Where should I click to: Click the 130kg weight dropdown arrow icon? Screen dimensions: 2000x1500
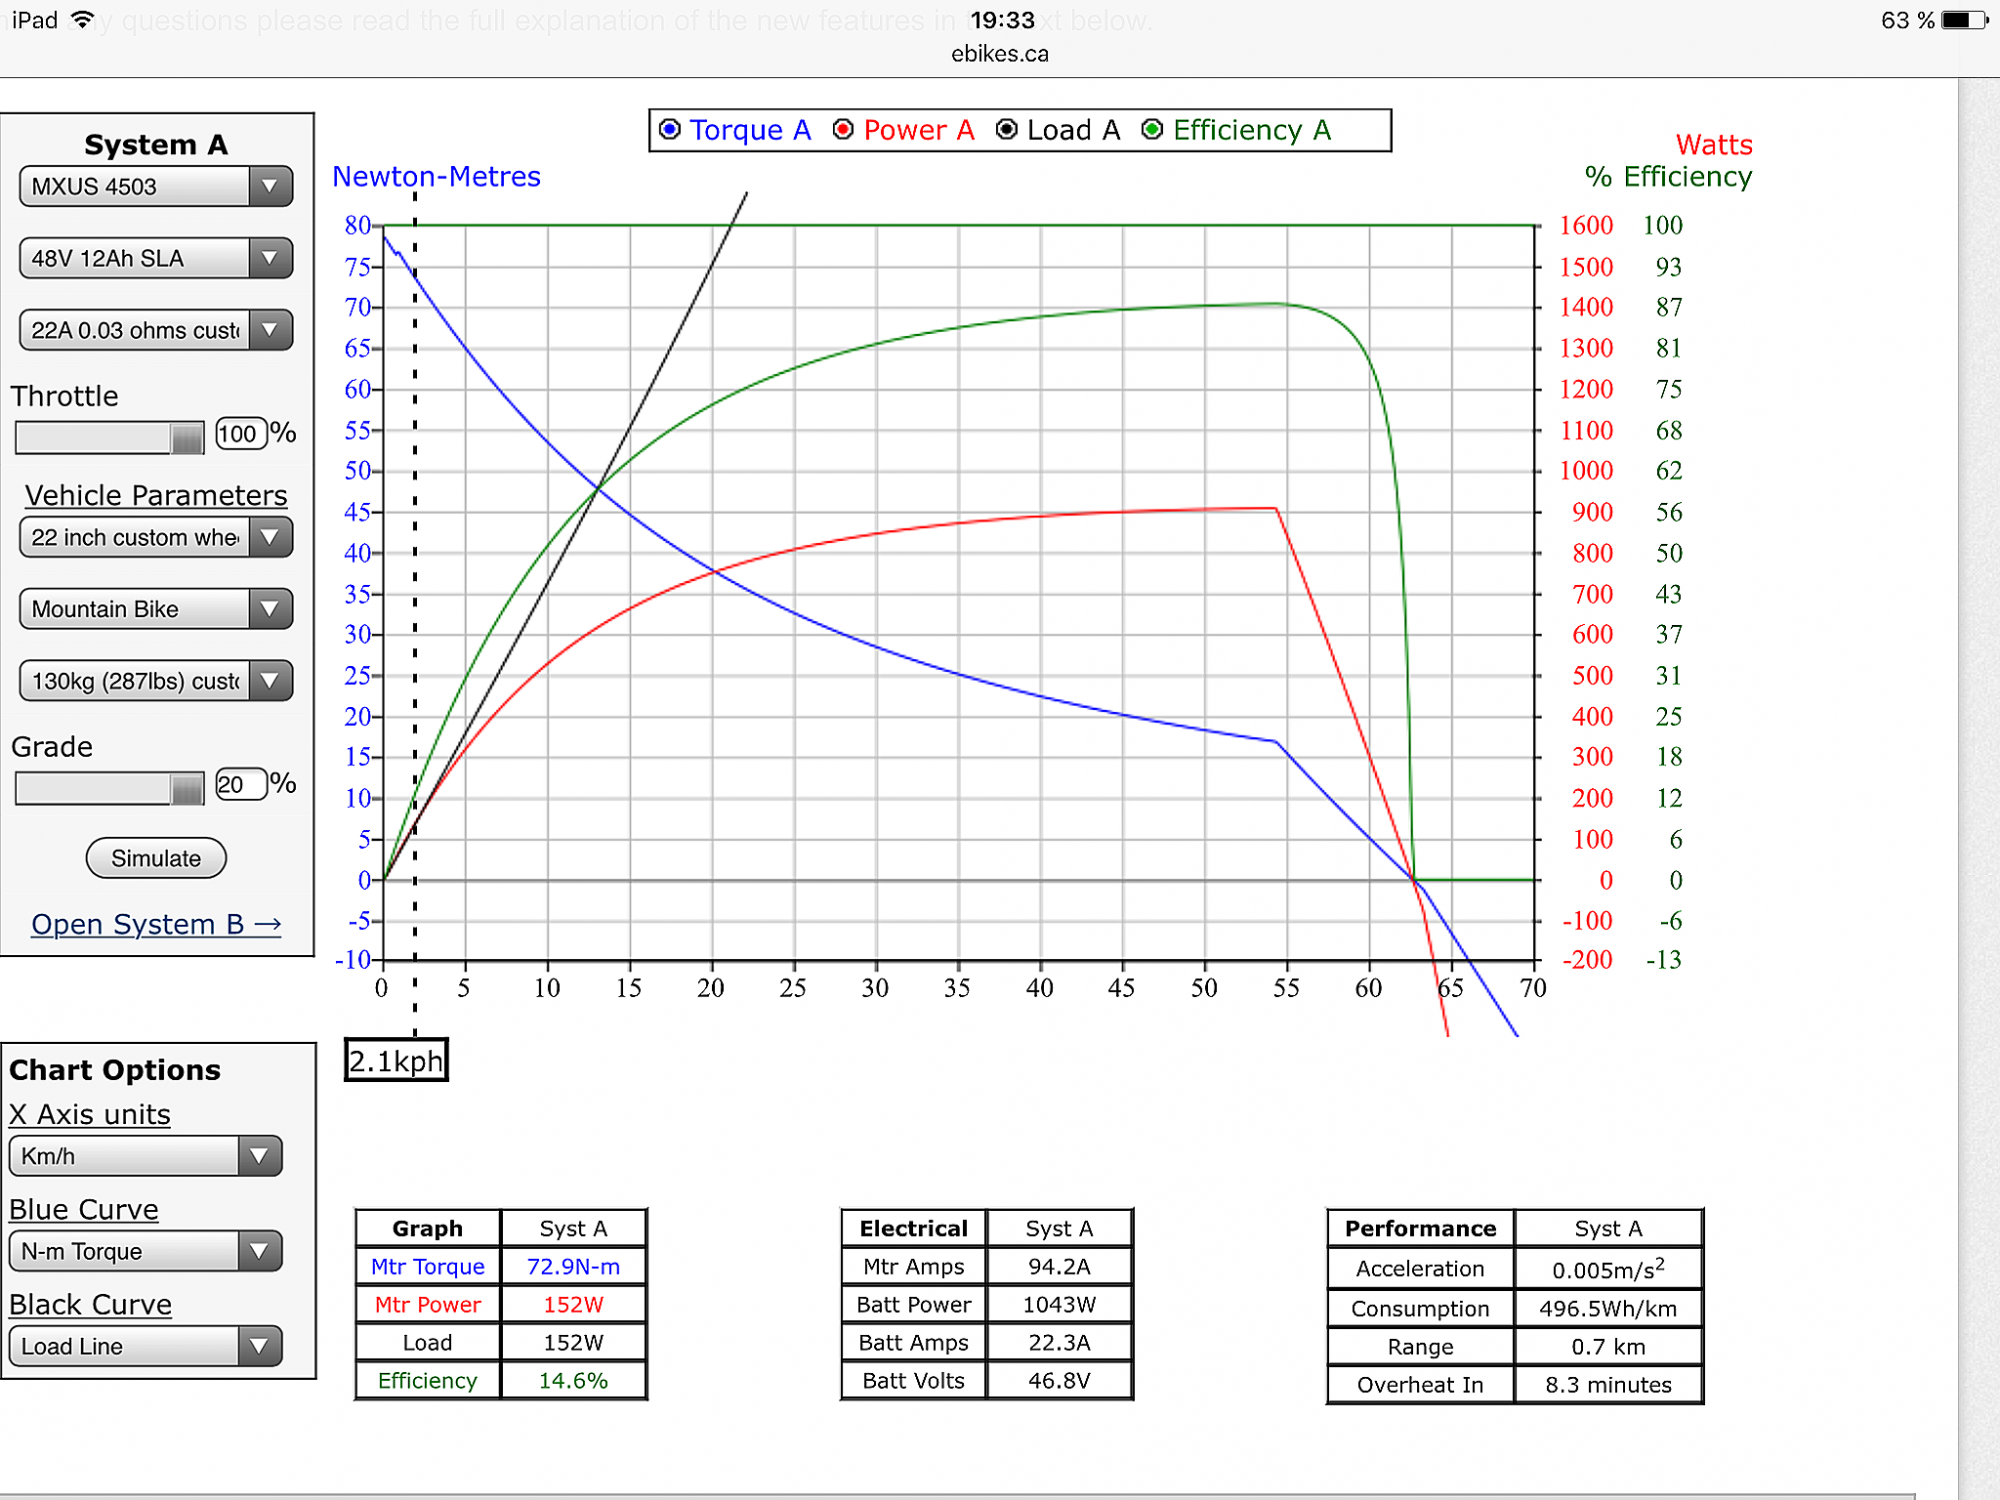click(x=269, y=681)
